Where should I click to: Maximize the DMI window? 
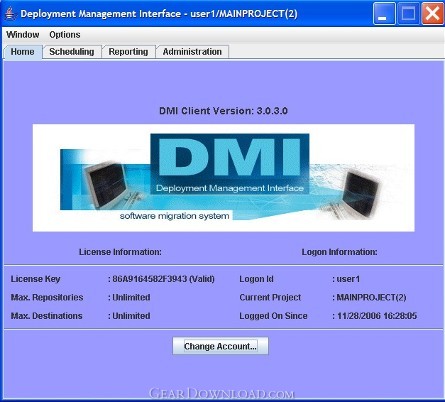coord(408,14)
